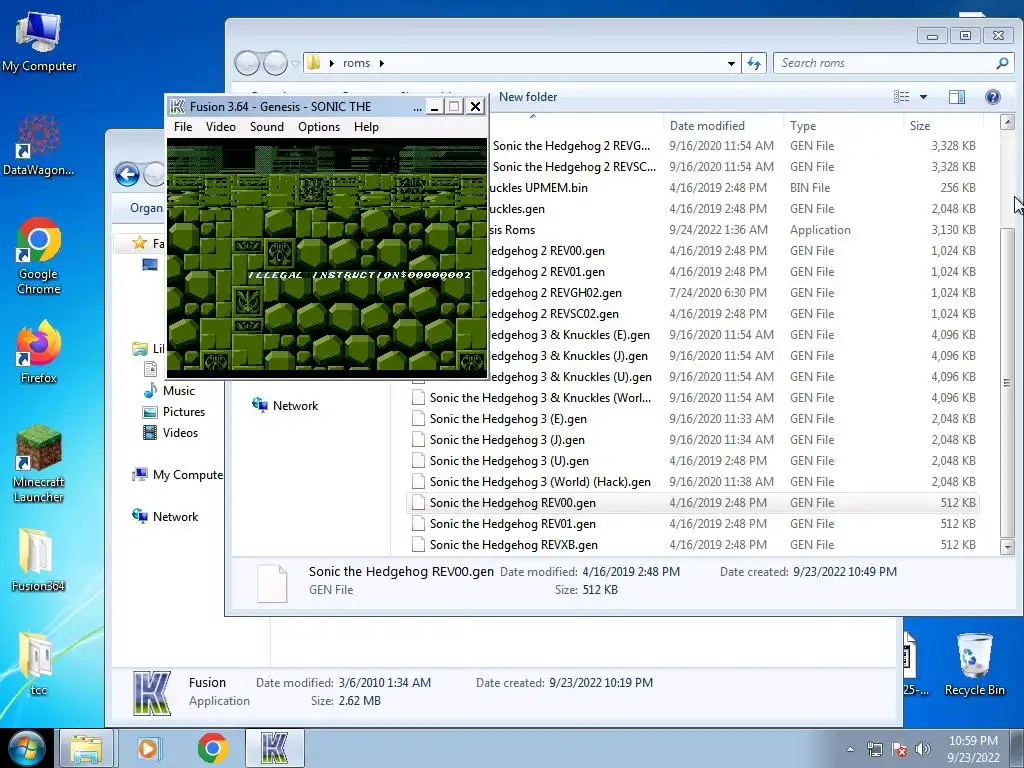1024x768 pixels.
Task: Open DataWagon desktop shortcut
Action: (39, 145)
